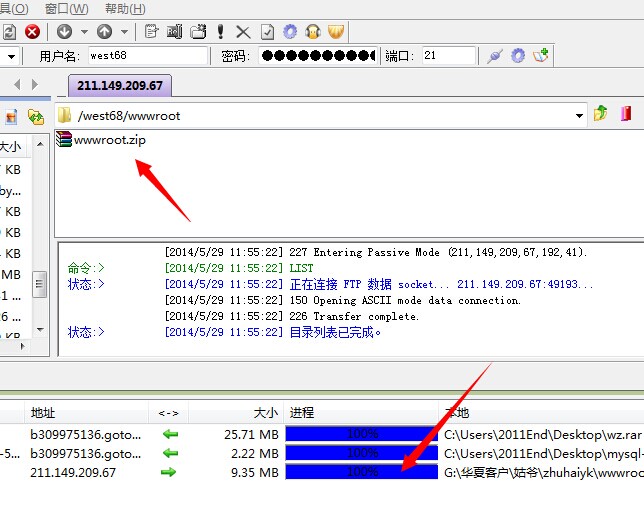This screenshot has width=644, height=531.
Task: Select queue row with 25.71 MB
Action: pos(322,434)
